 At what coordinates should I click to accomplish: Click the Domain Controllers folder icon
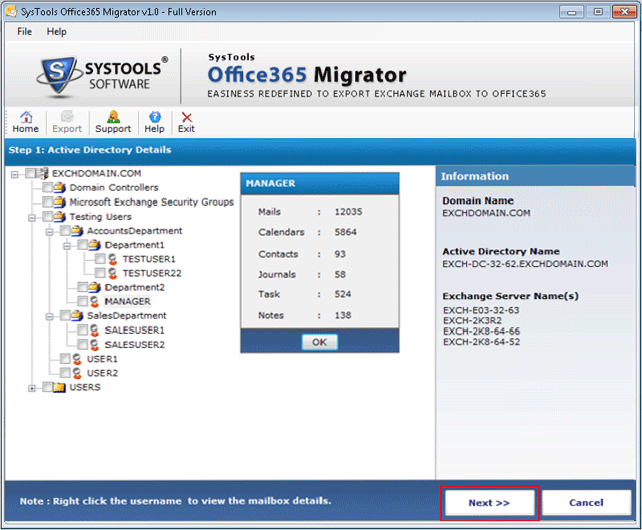click(60, 188)
